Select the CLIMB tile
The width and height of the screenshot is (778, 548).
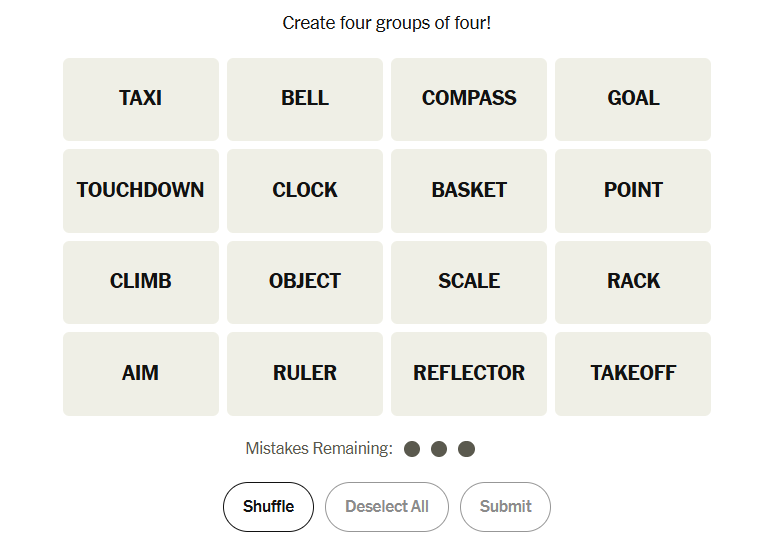140,282
